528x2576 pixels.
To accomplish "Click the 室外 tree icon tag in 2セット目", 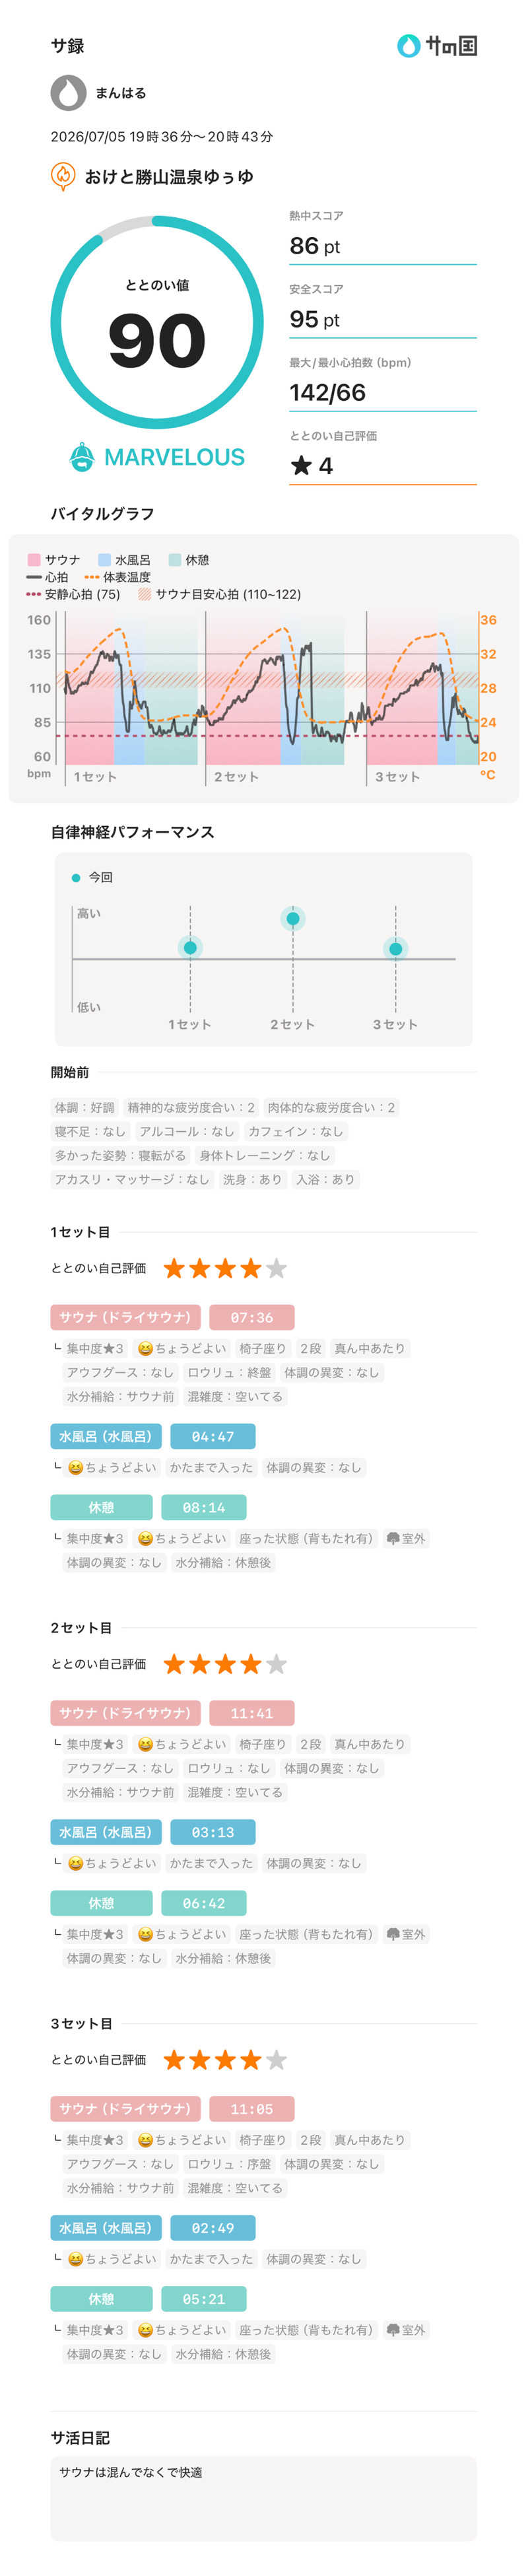I will point(407,1934).
